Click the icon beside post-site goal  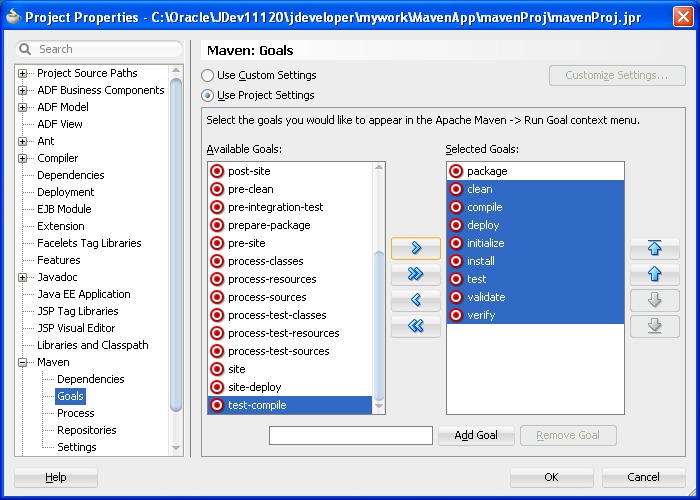click(x=217, y=171)
